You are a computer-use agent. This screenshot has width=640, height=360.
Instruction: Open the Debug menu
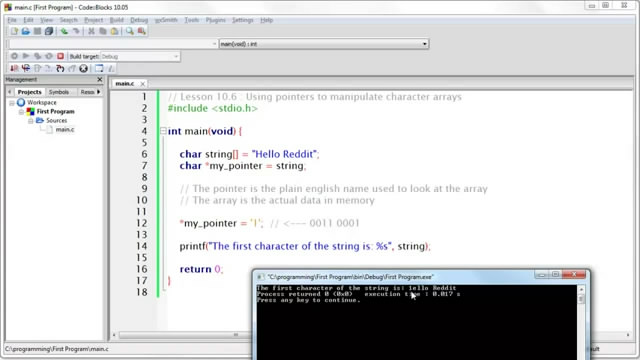[139, 20]
